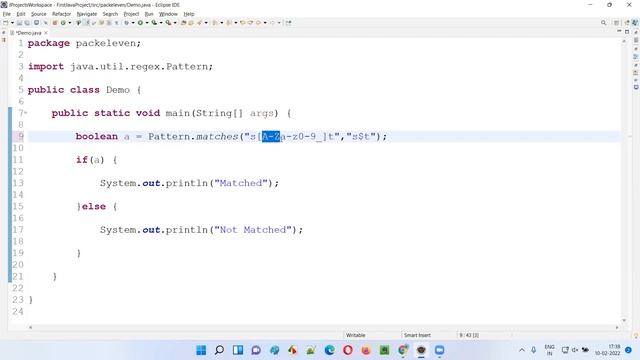Open the Refactor menu

61,14
